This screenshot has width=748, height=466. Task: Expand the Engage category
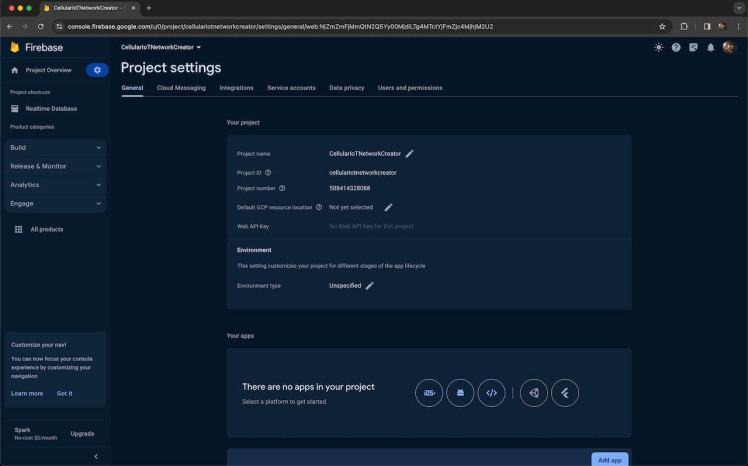(x=55, y=203)
